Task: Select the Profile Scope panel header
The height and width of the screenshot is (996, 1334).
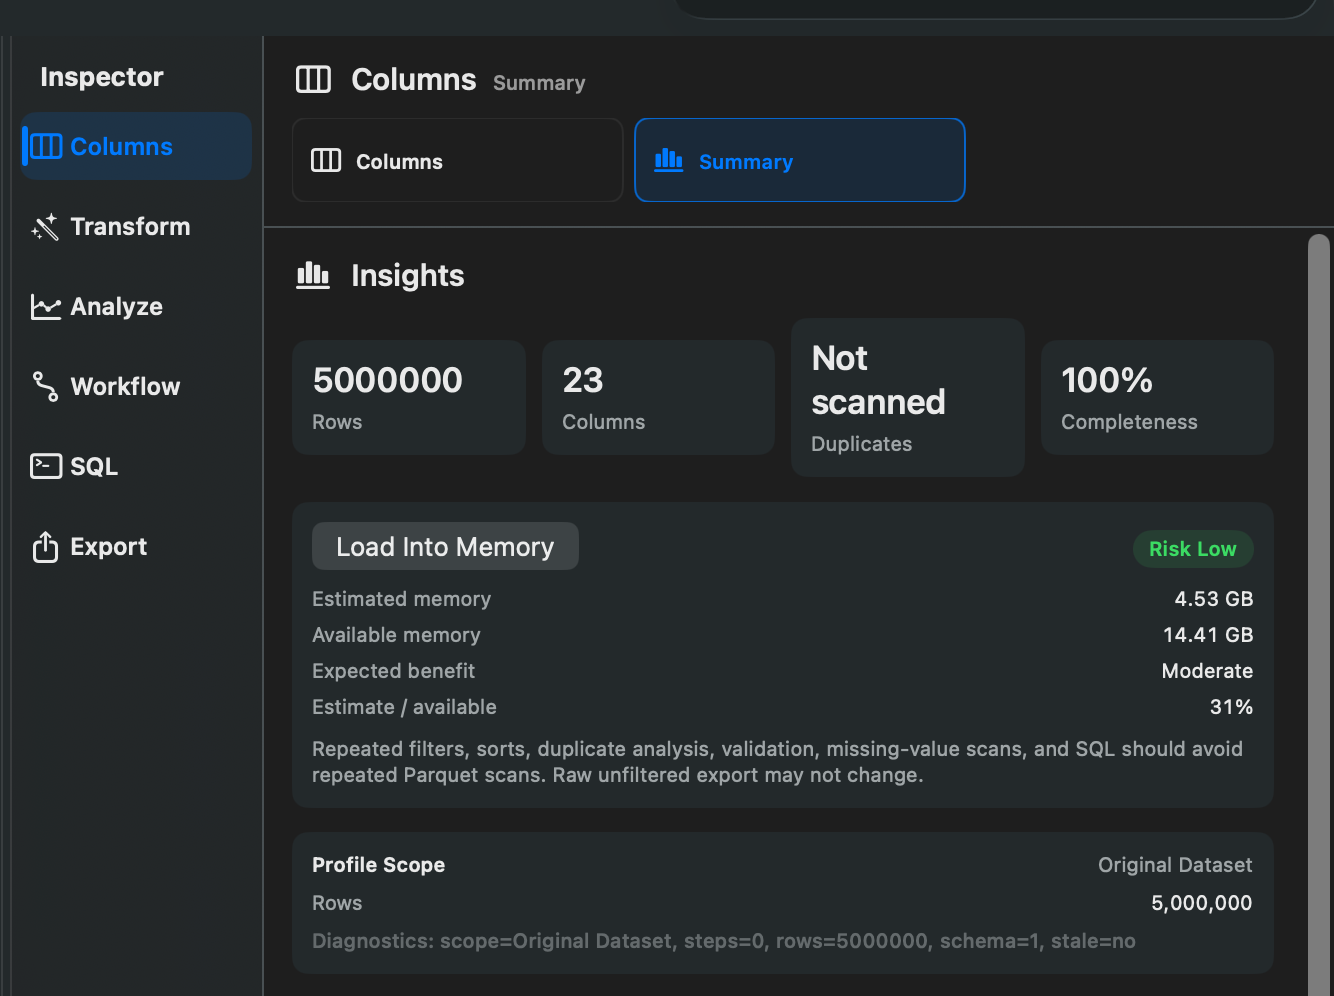Action: pos(378,865)
